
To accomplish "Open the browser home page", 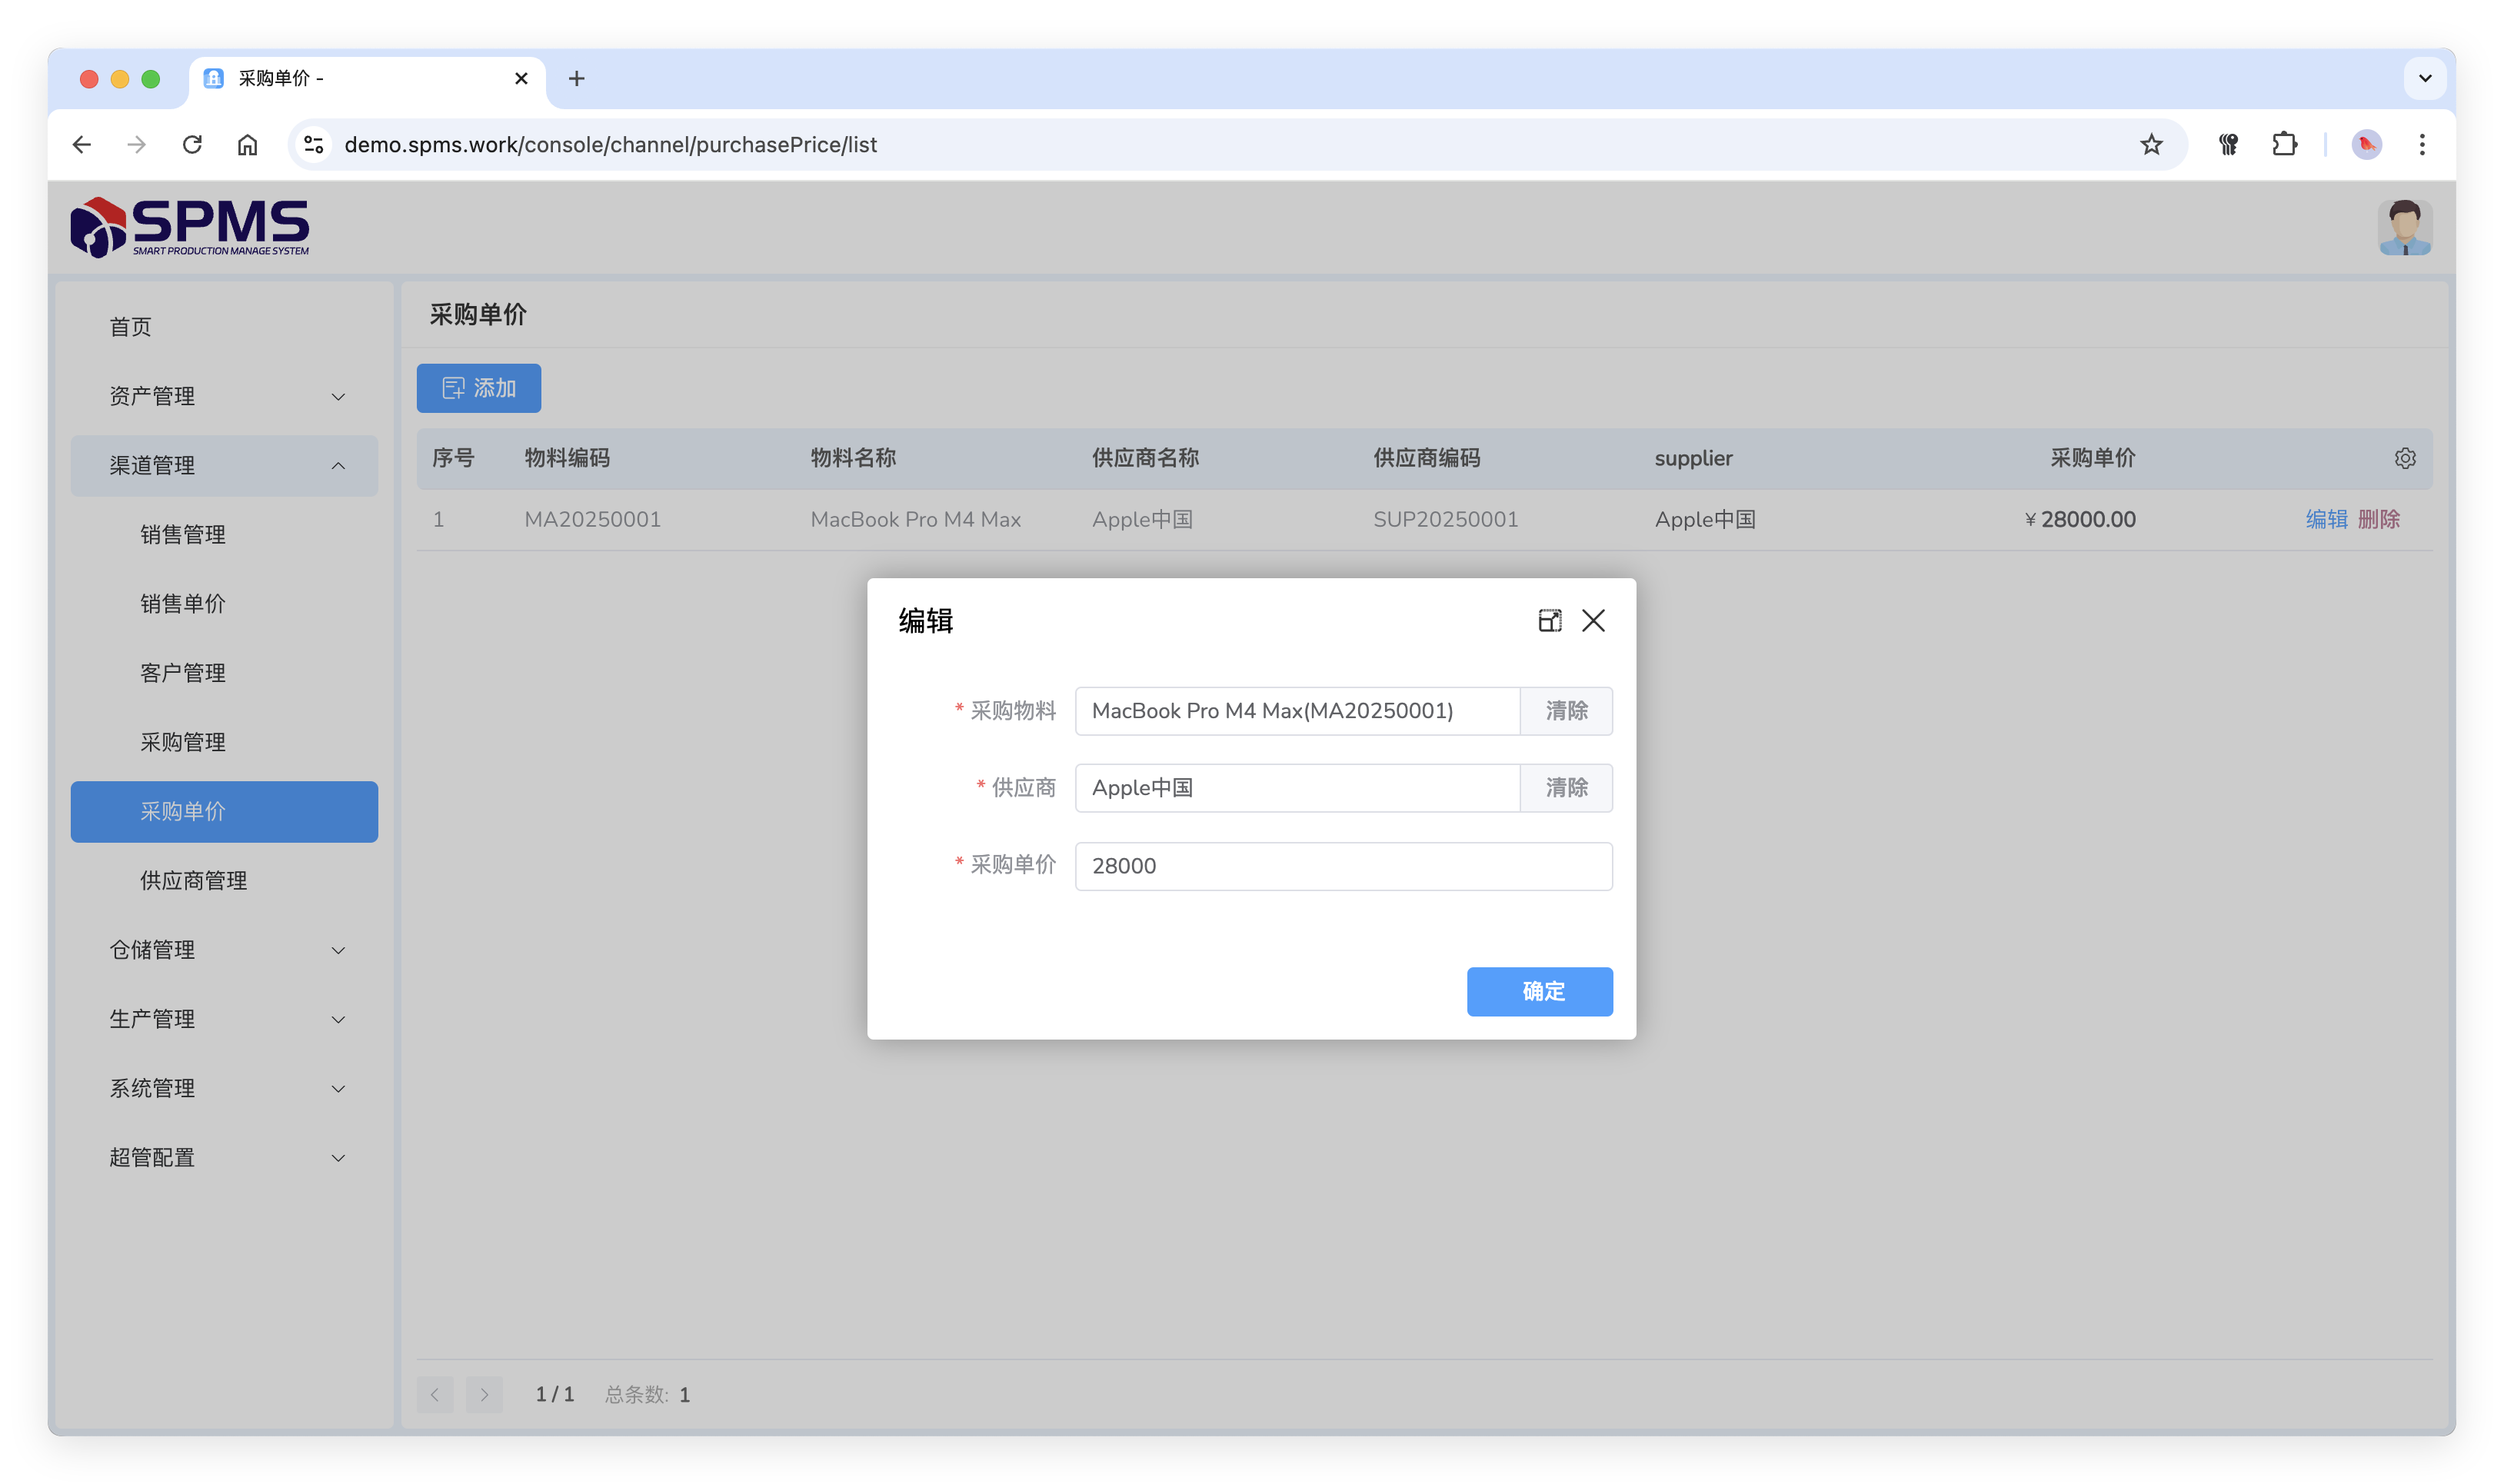I will tap(247, 145).
